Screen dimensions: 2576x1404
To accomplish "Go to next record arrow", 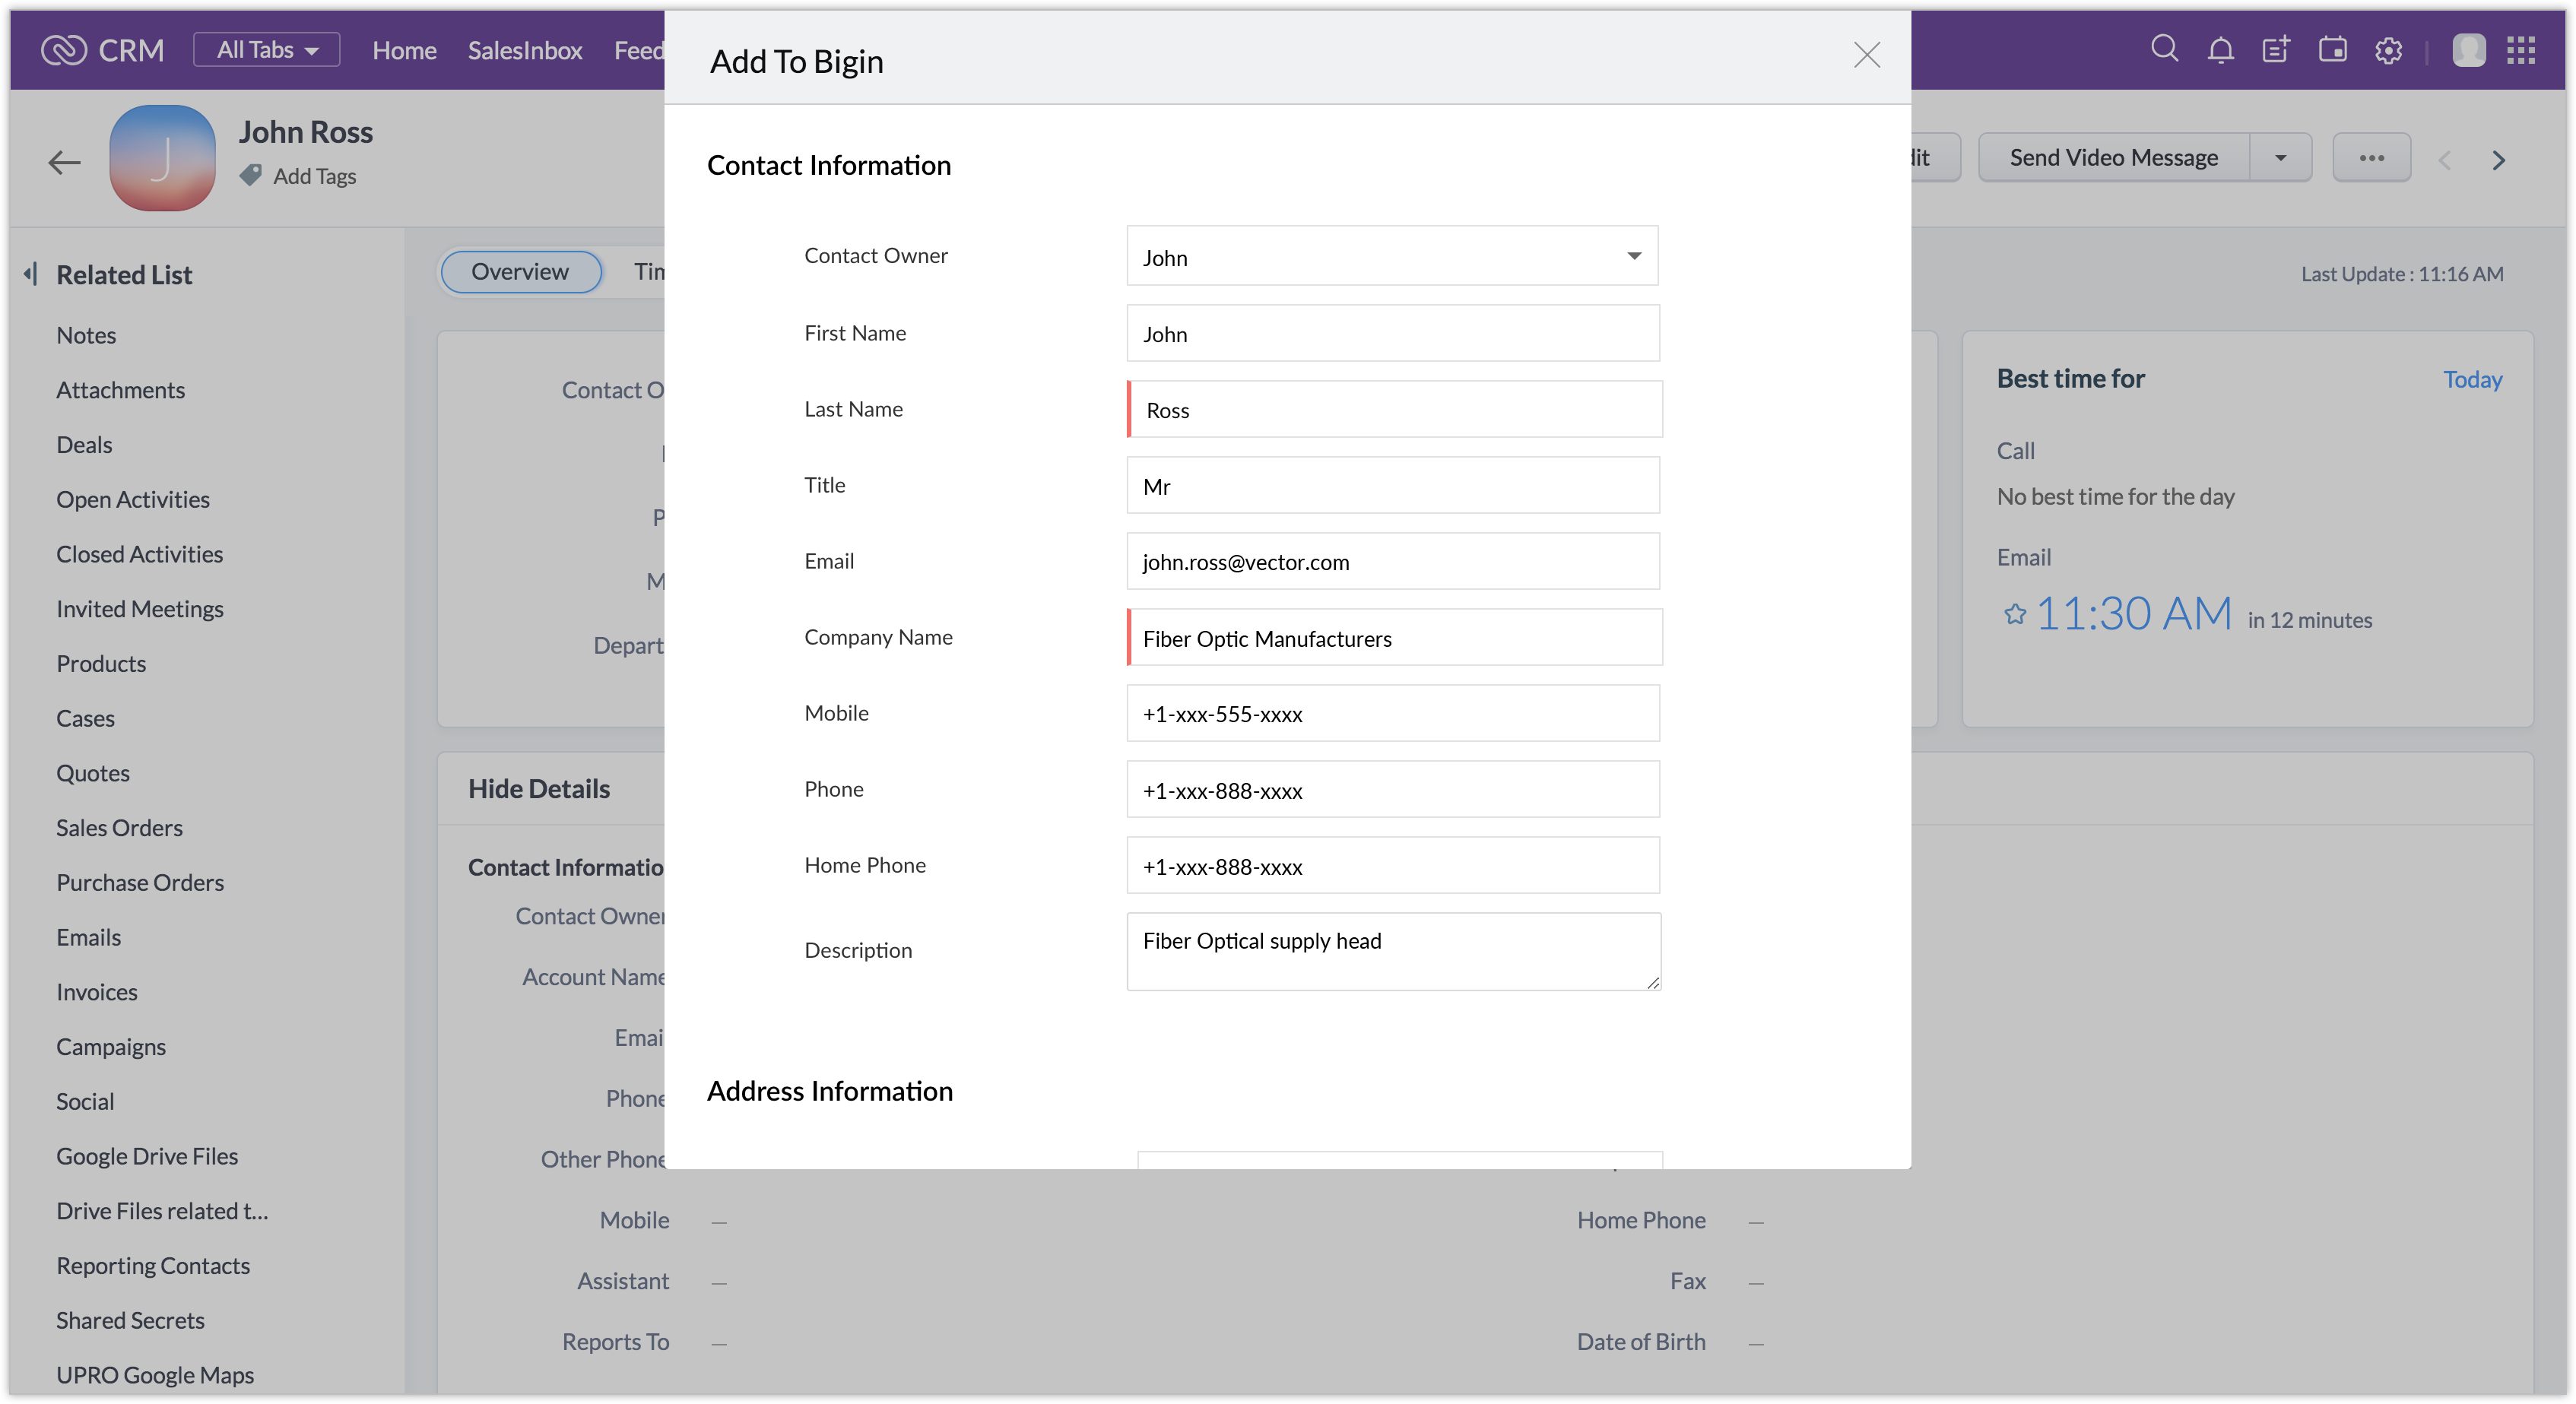I will point(2498,160).
